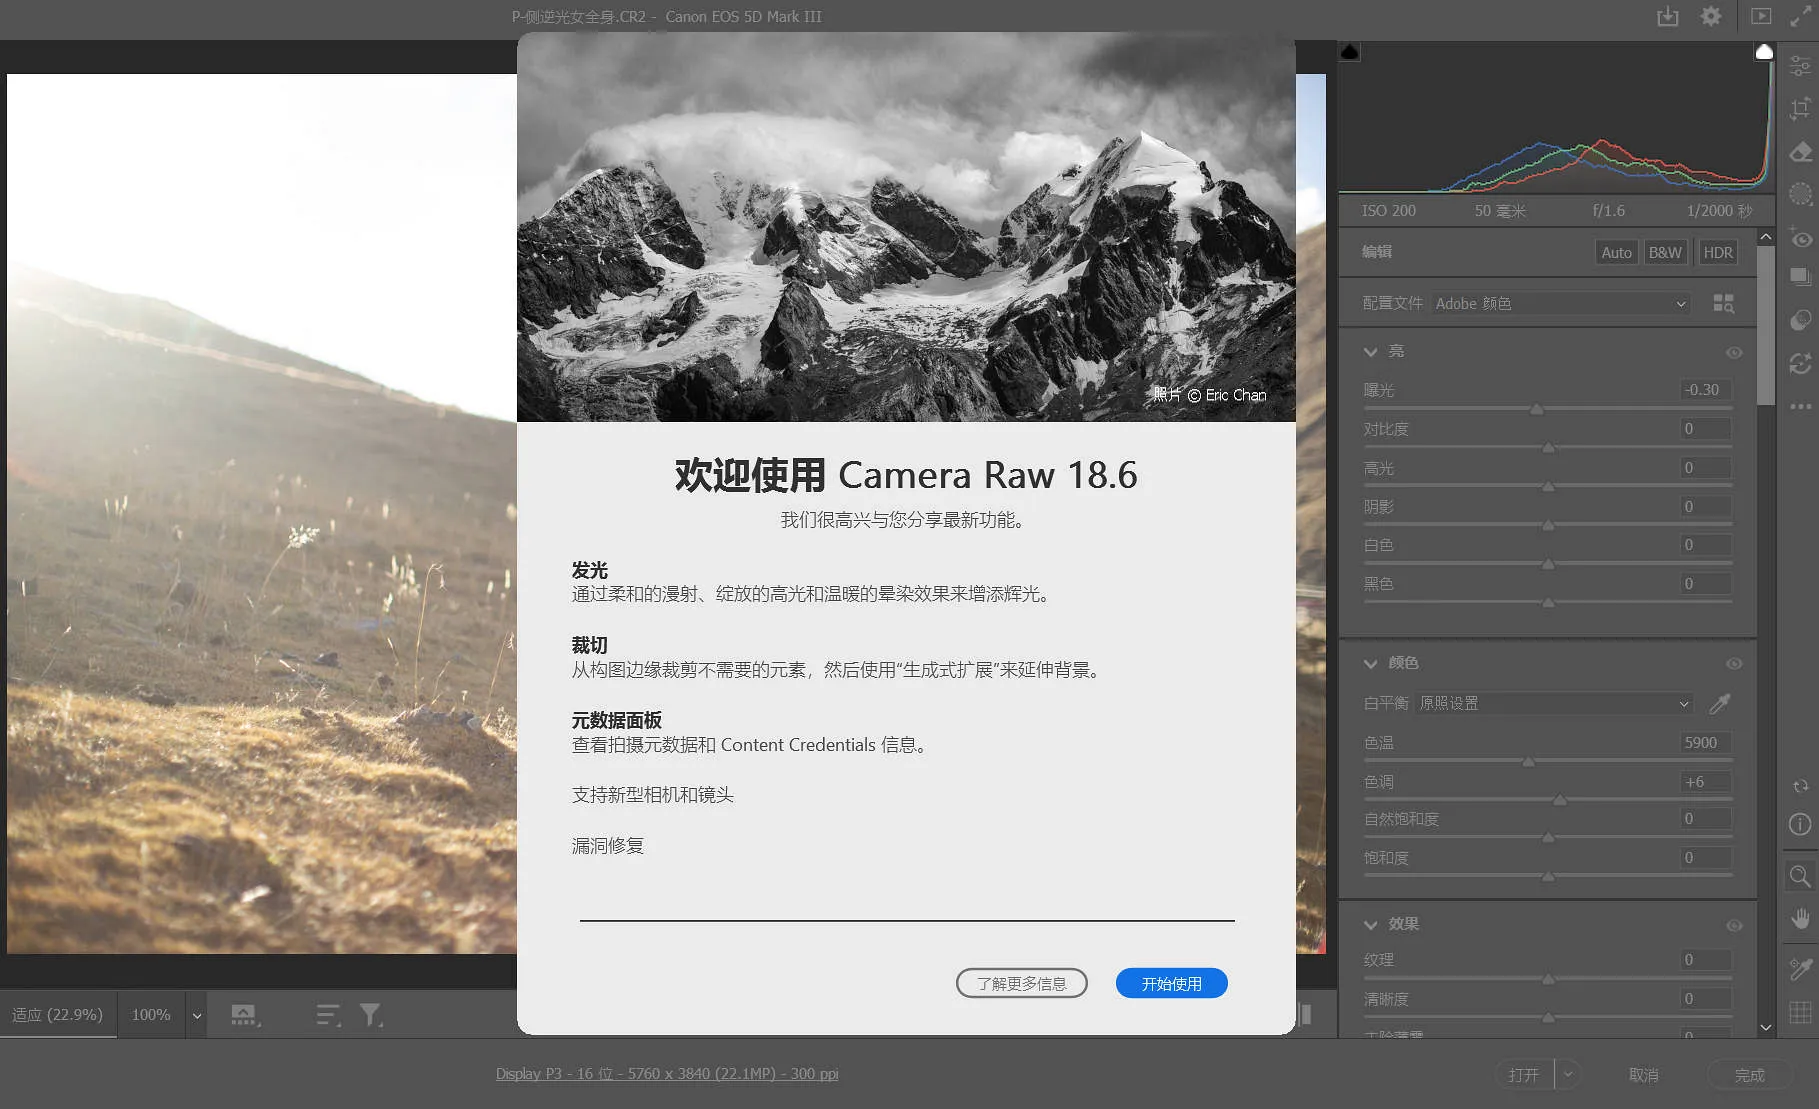This screenshot has width=1819, height=1109.
Task: Open the 白平衡 原照设置 dropdown
Action: tap(1555, 703)
